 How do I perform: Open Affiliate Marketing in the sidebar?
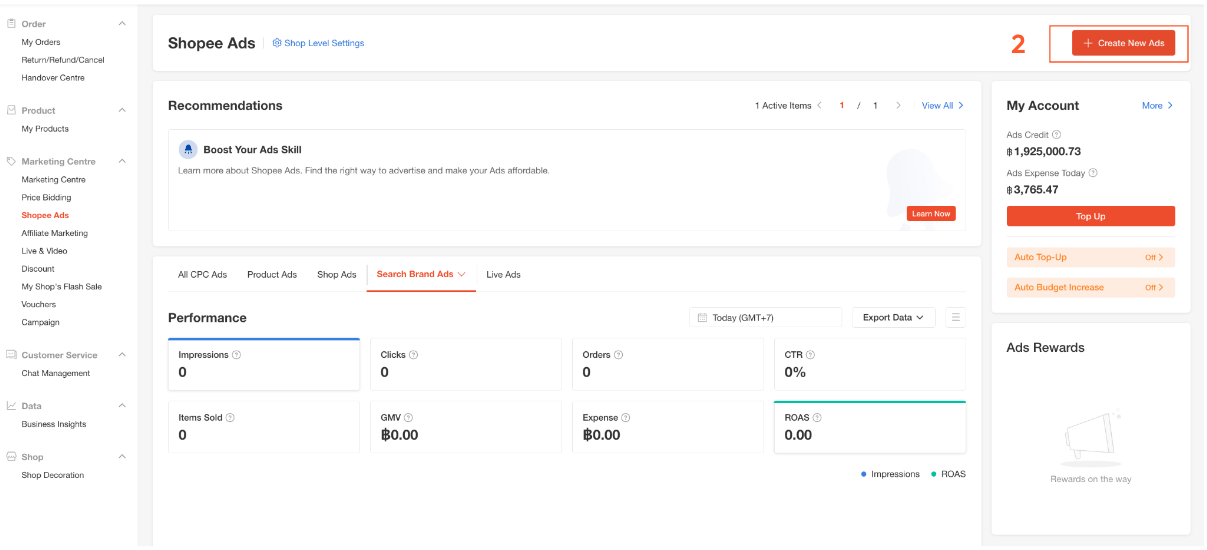[55, 233]
